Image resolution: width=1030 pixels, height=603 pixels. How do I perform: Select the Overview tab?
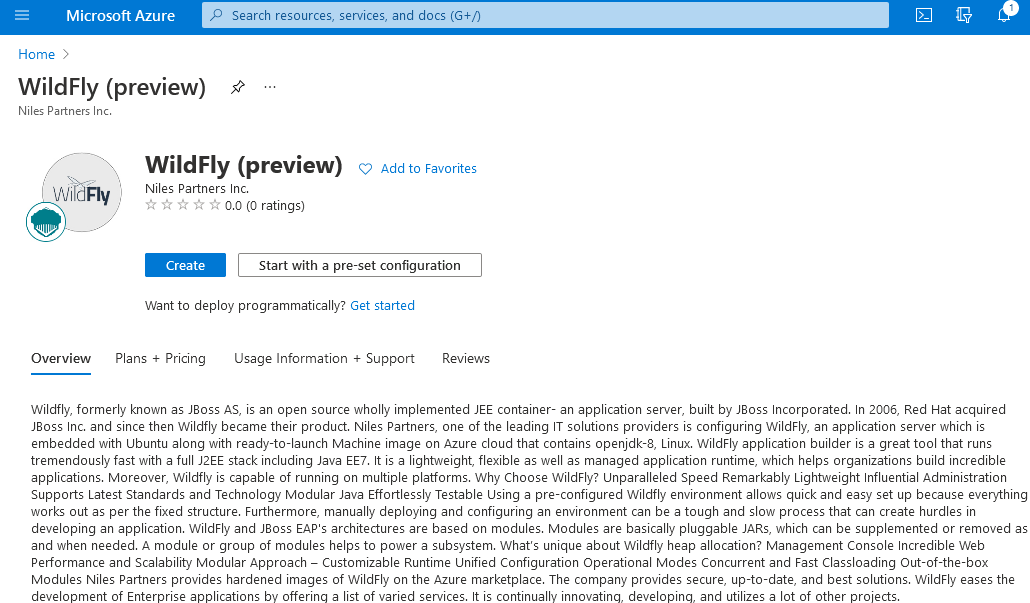pos(61,358)
